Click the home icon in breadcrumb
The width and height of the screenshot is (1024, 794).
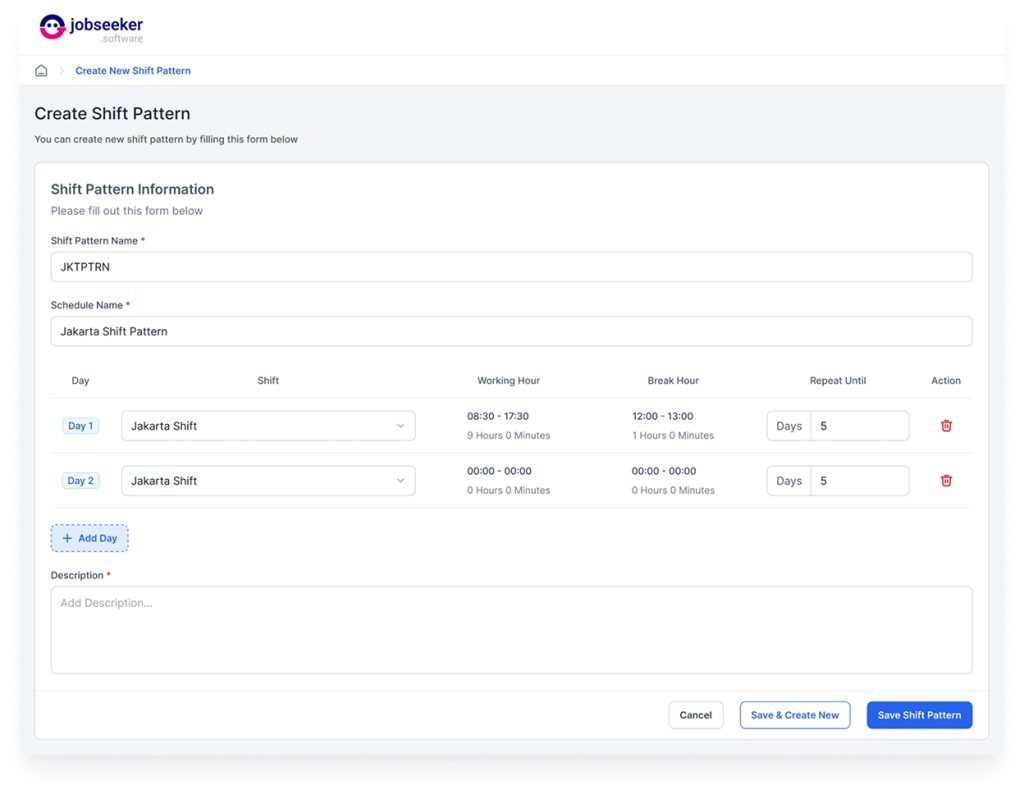point(41,71)
